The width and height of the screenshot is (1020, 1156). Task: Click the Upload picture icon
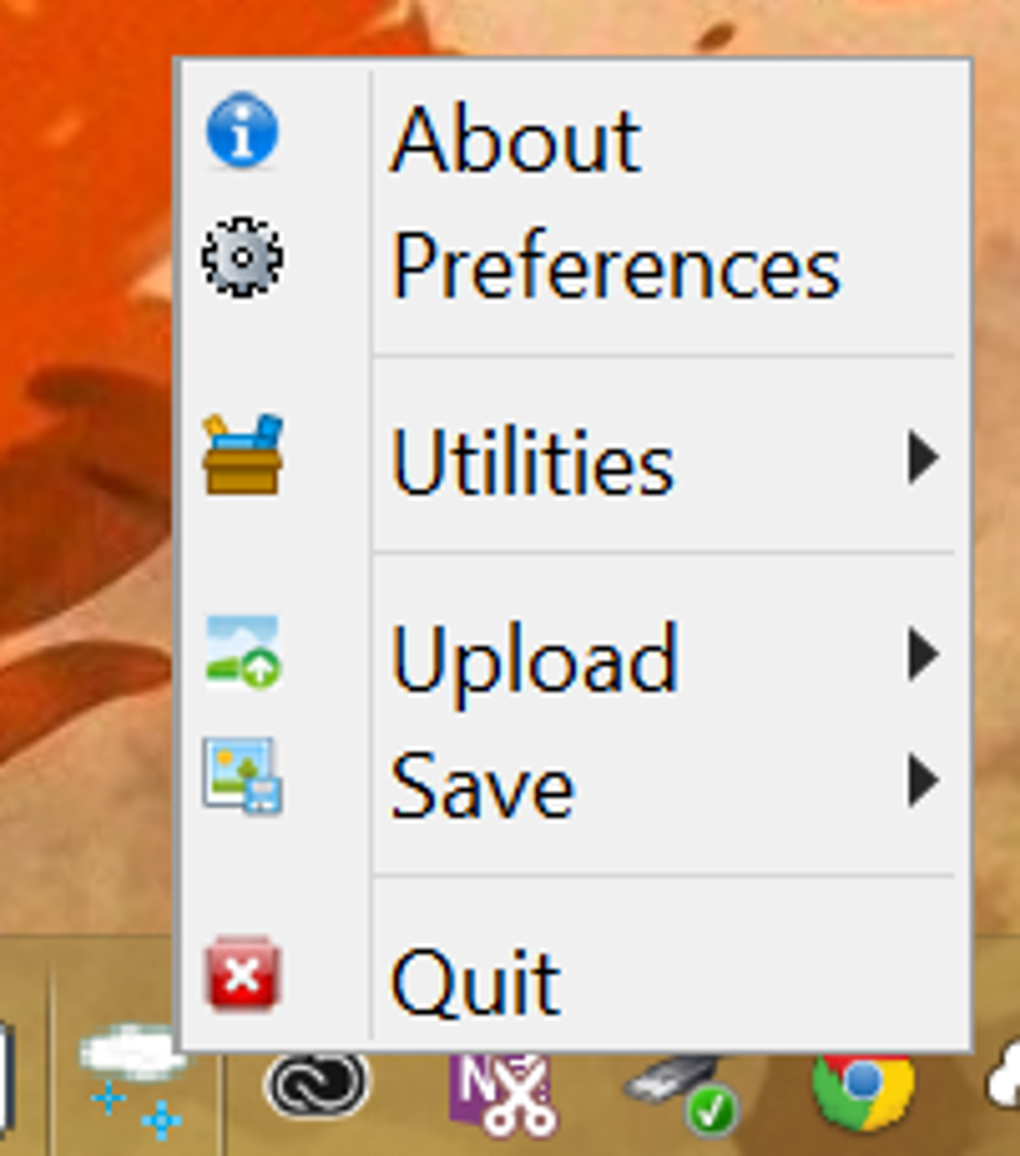point(242,652)
